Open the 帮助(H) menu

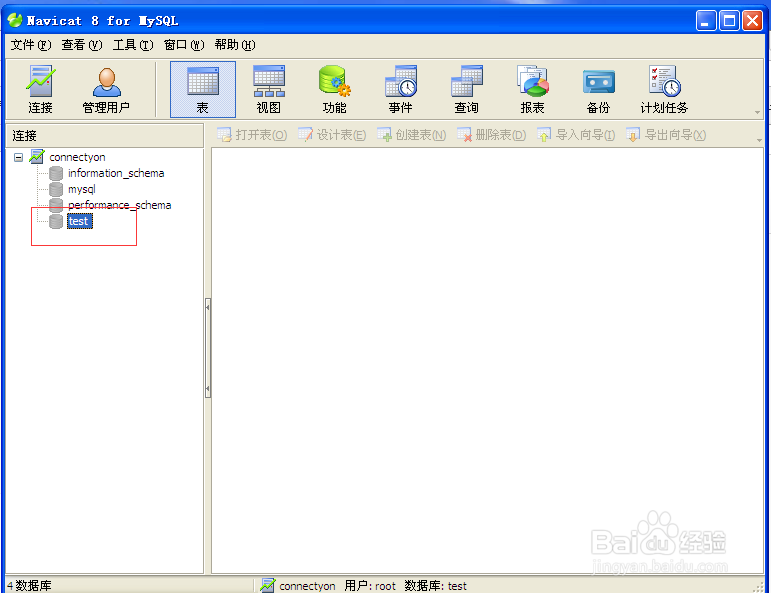(235, 45)
